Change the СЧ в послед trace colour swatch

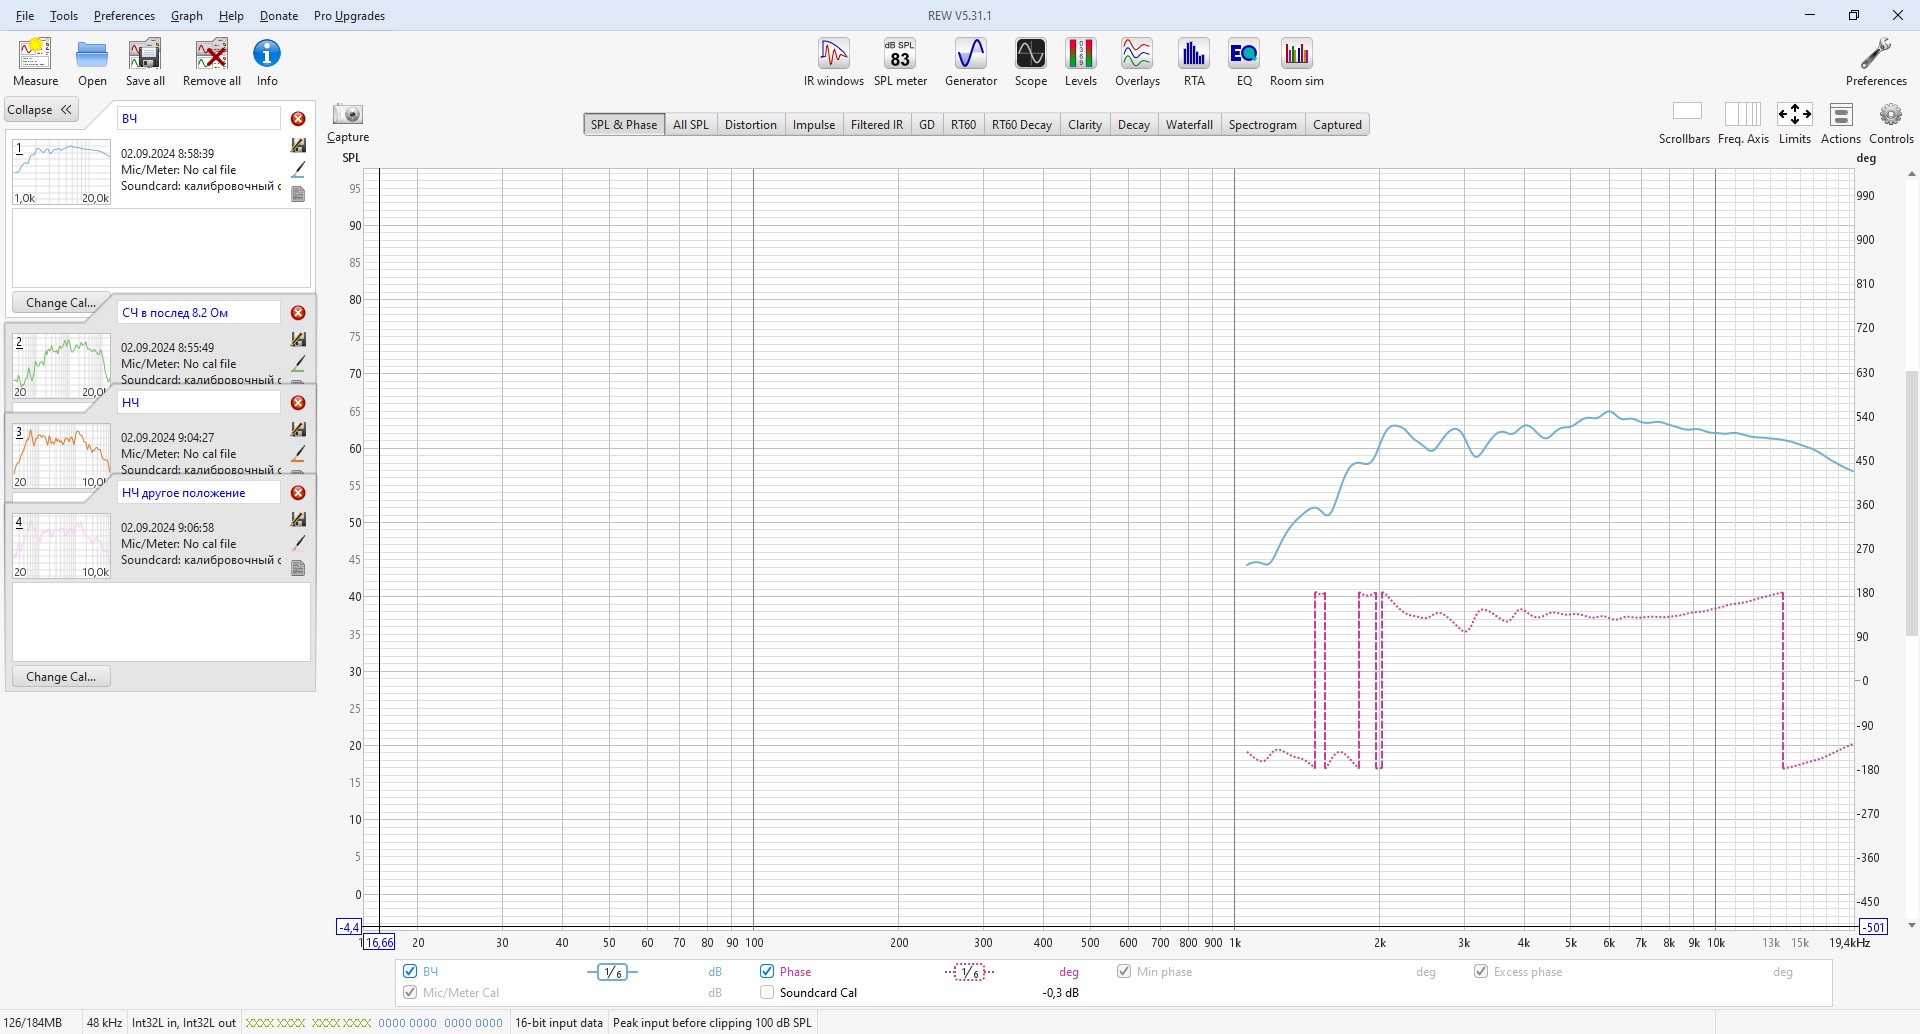pyautogui.click(x=298, y=364)
